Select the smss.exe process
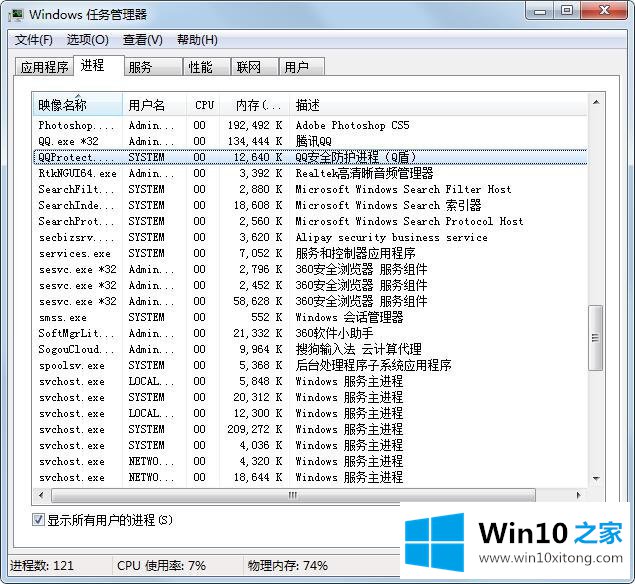 point(310,317)
